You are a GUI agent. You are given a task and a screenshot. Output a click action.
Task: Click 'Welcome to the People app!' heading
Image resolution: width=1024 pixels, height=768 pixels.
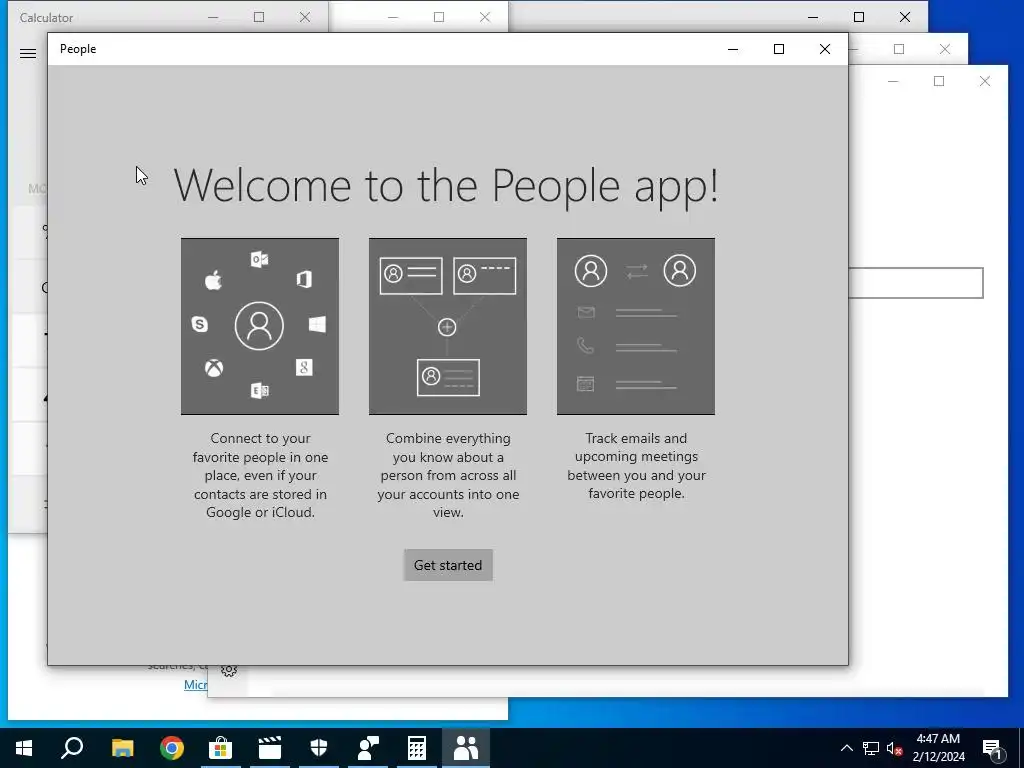[446, 185]
